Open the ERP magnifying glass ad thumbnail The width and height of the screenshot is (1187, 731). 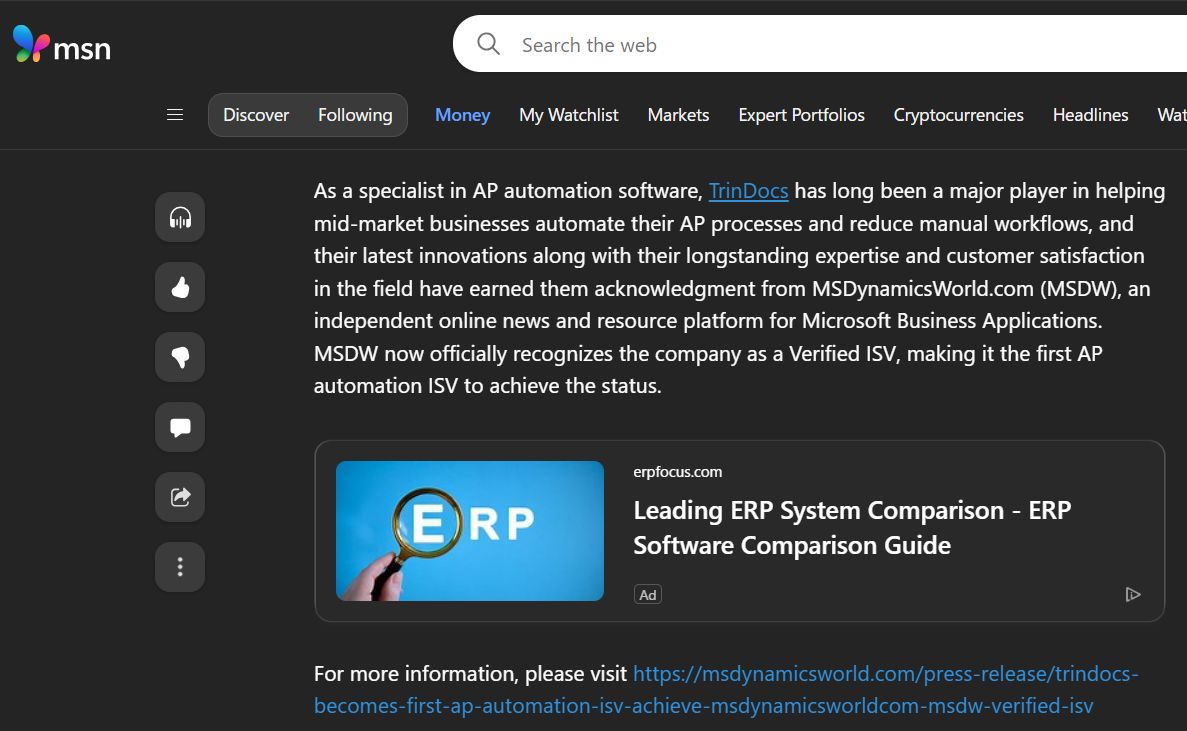[x=470, y=530]
